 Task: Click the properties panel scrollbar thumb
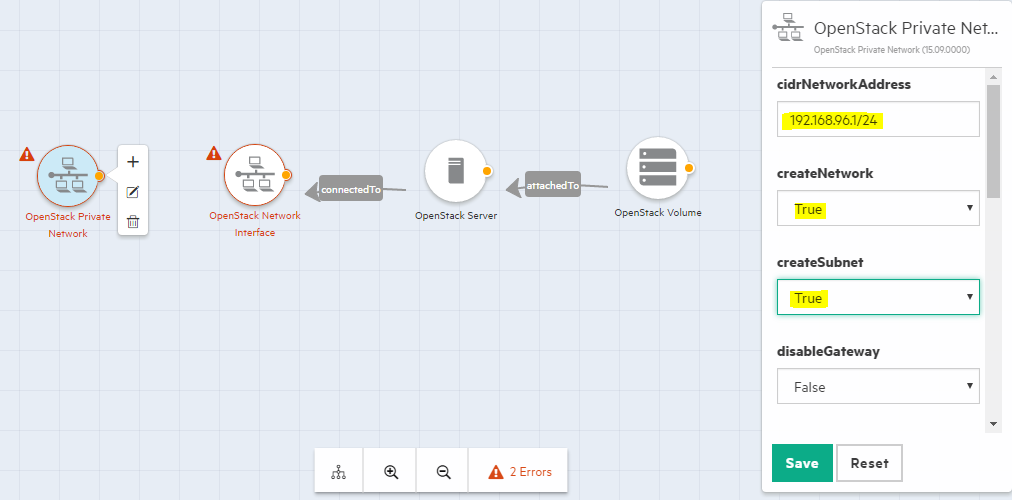pyautogui.click(x=993, y=141)
